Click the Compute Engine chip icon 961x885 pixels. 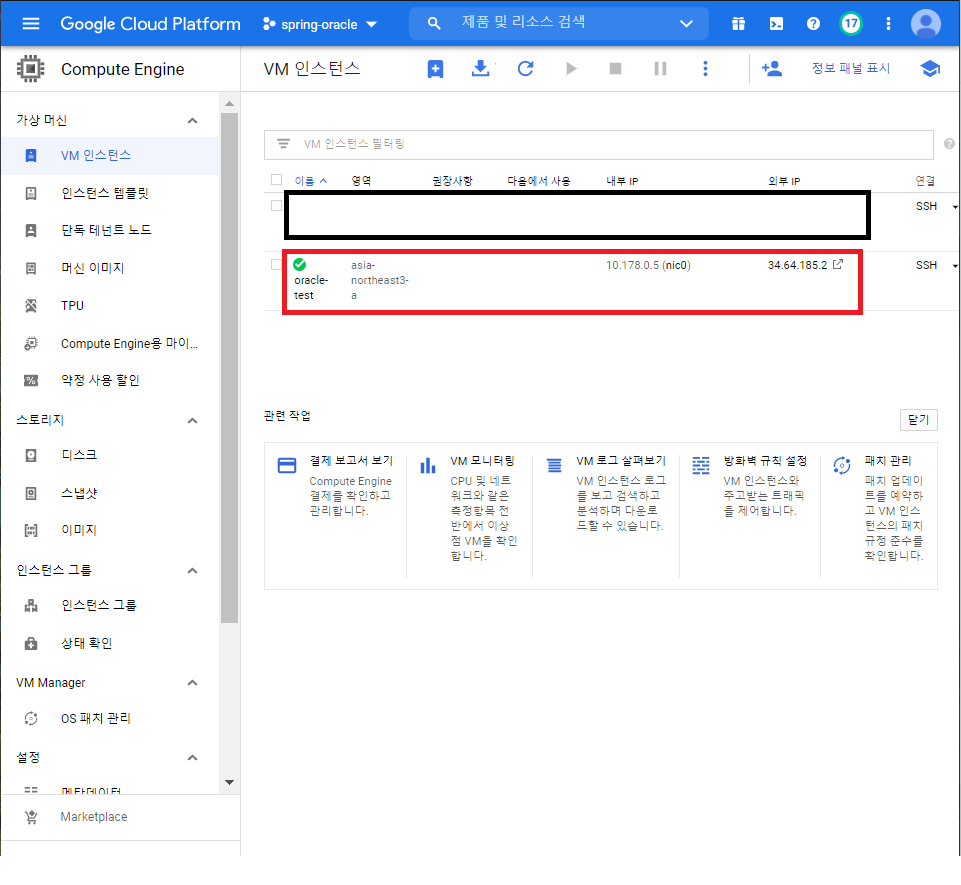point(30,69)
